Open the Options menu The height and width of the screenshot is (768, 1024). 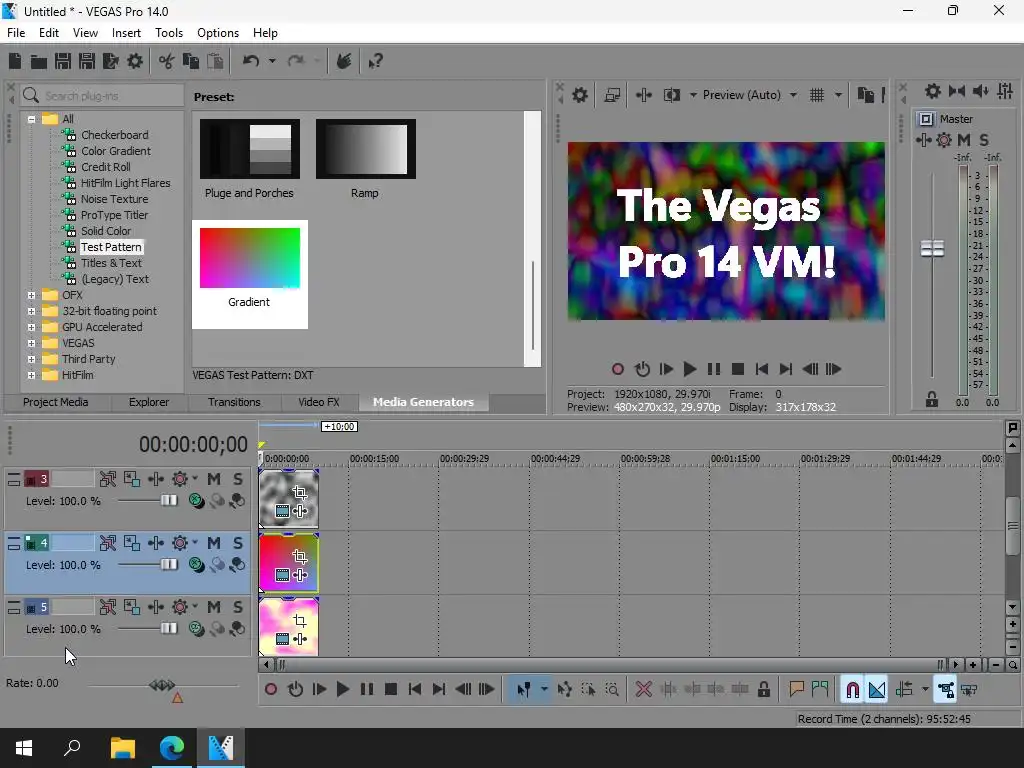(x=217, y=33)
